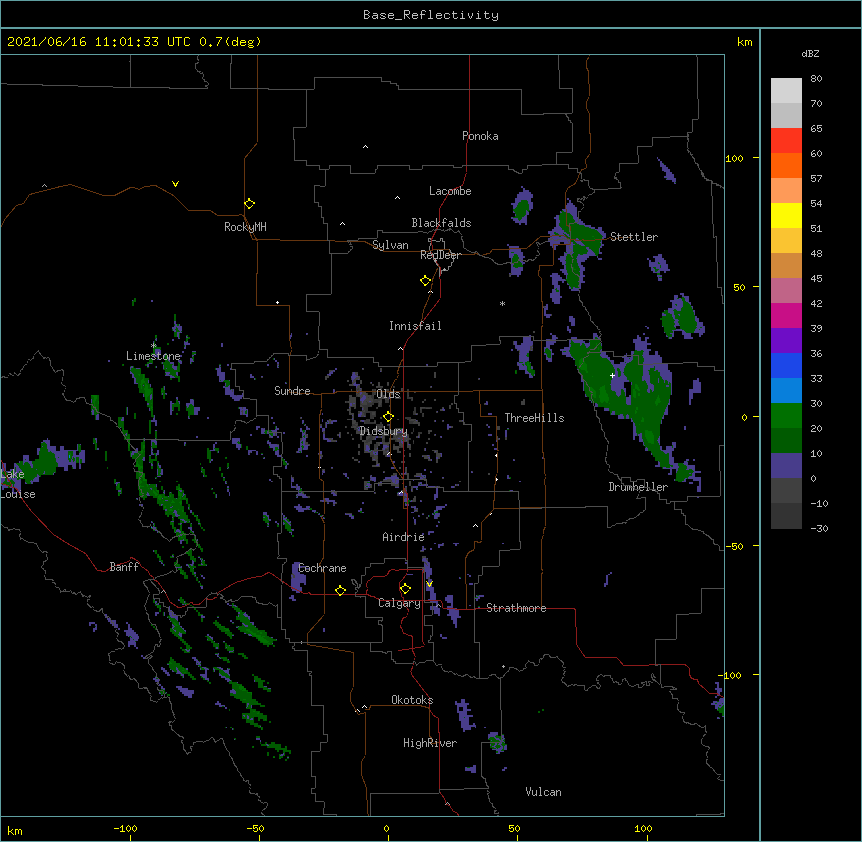Select the blue swatch near 36 dBZ
The height and width of the screenshot is (842, 862).
pyautogui.click(x=786, y=365)
